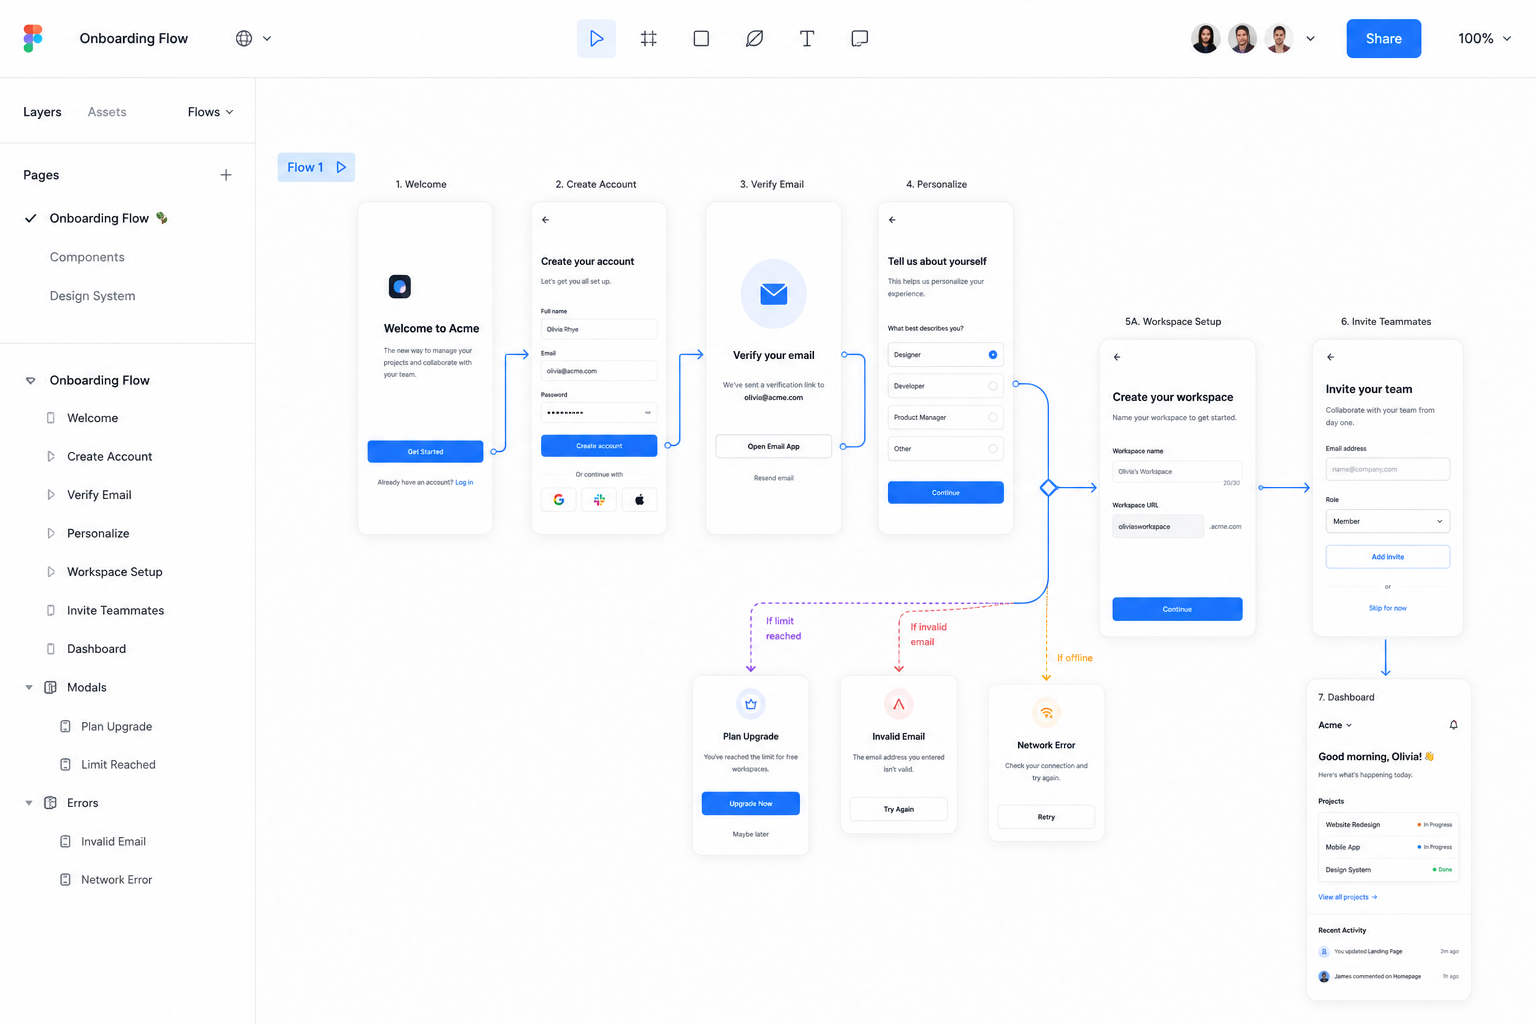This screenshot has height=1024, width=1536.
Task: Select the Network Error layer
Action: [x=116, y=880]
